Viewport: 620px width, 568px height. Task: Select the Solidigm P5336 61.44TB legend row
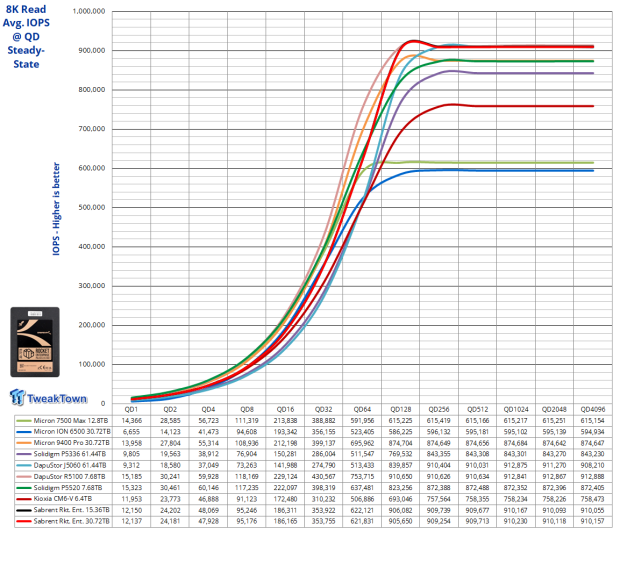64,454
